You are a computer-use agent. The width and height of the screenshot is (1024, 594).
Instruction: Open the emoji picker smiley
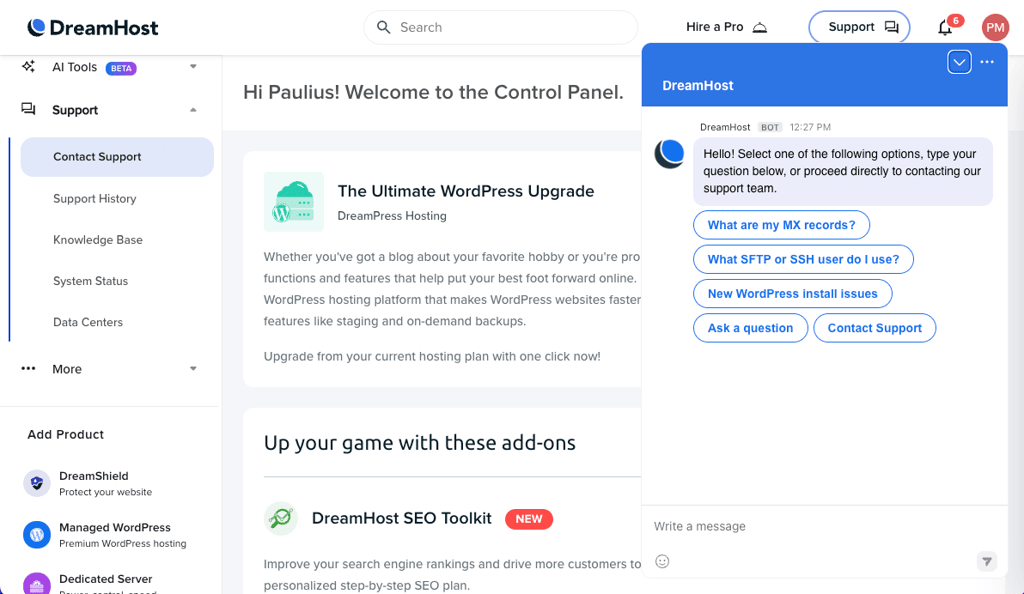(662, 561)
